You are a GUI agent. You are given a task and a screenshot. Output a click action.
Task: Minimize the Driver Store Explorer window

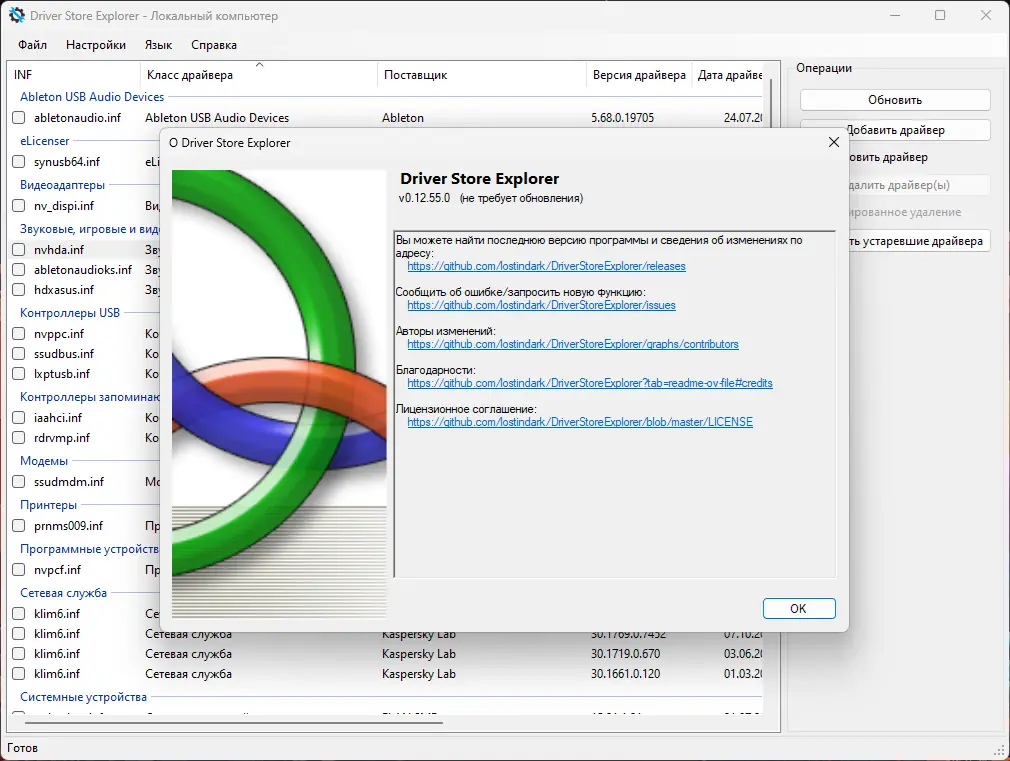click(895, 15)
